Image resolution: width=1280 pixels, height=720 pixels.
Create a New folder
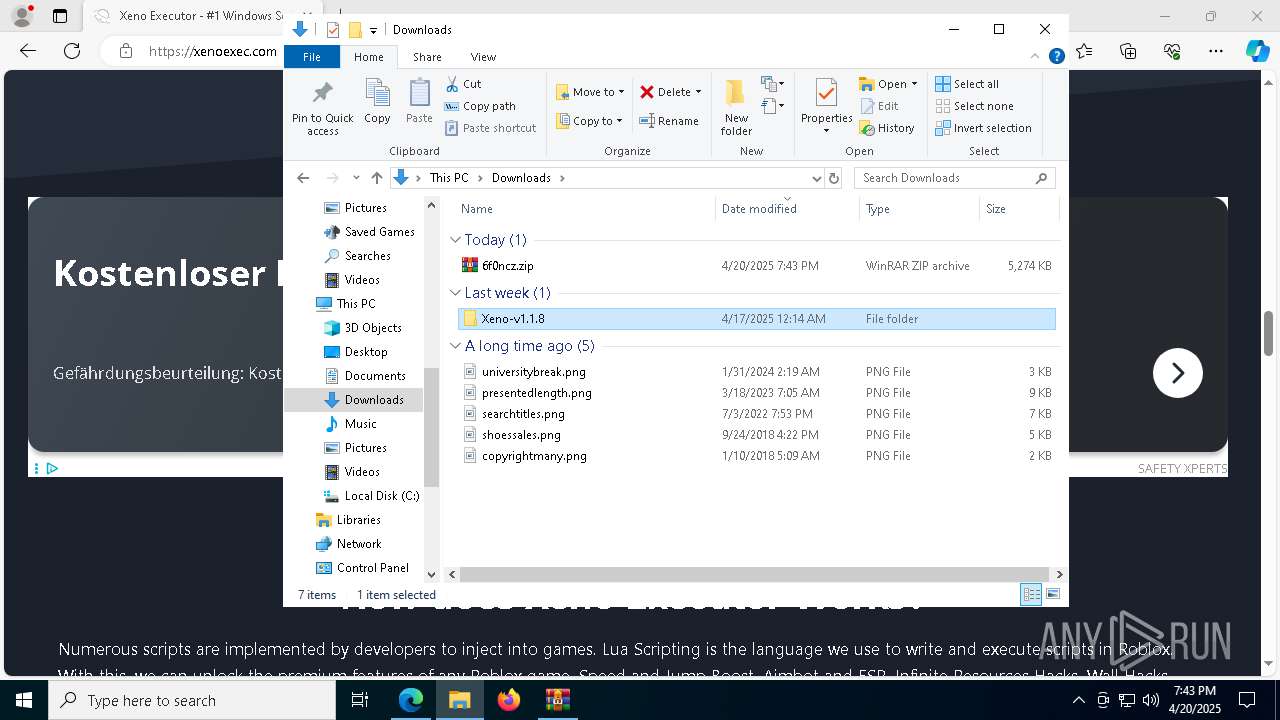(736, 108)
